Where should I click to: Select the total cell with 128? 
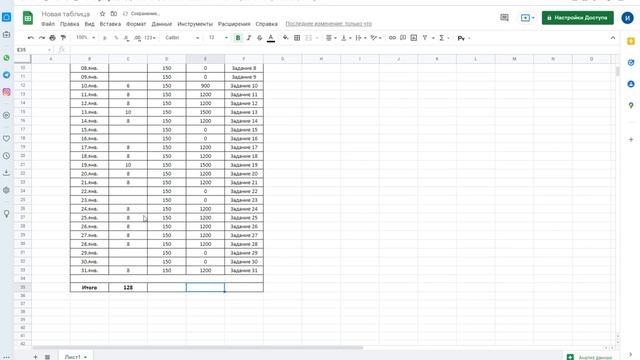point(128,288)
